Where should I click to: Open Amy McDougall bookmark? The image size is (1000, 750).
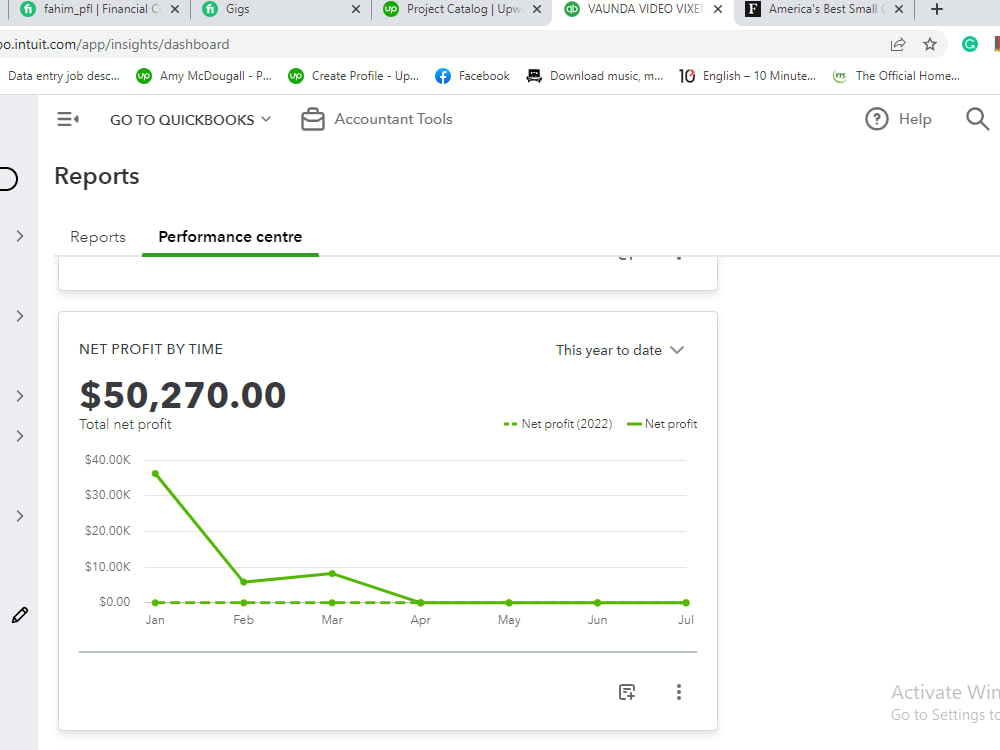(204, 76)
